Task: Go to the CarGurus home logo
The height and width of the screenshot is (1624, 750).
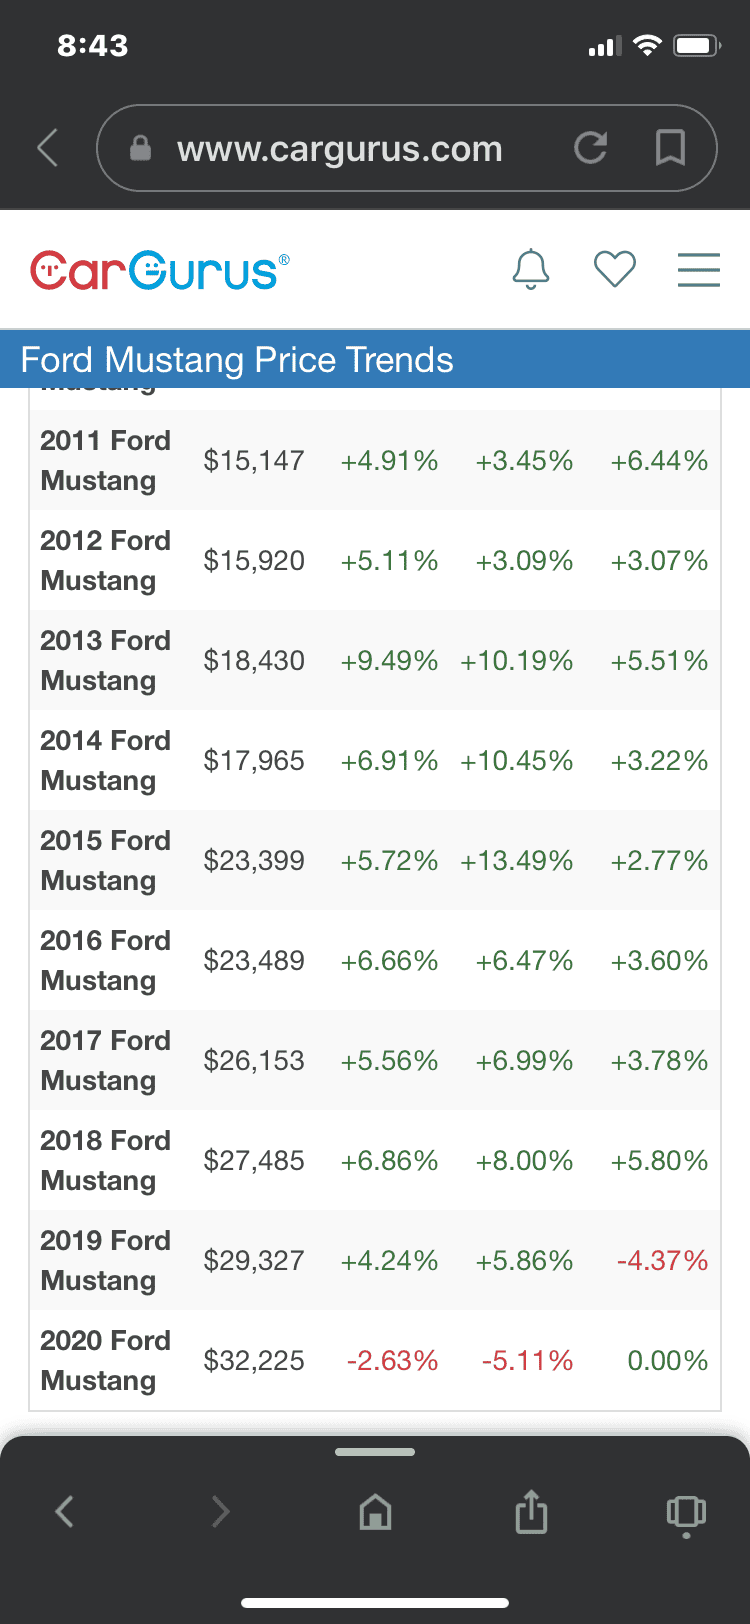Action: pyautogui.click(x=160, y=271)
